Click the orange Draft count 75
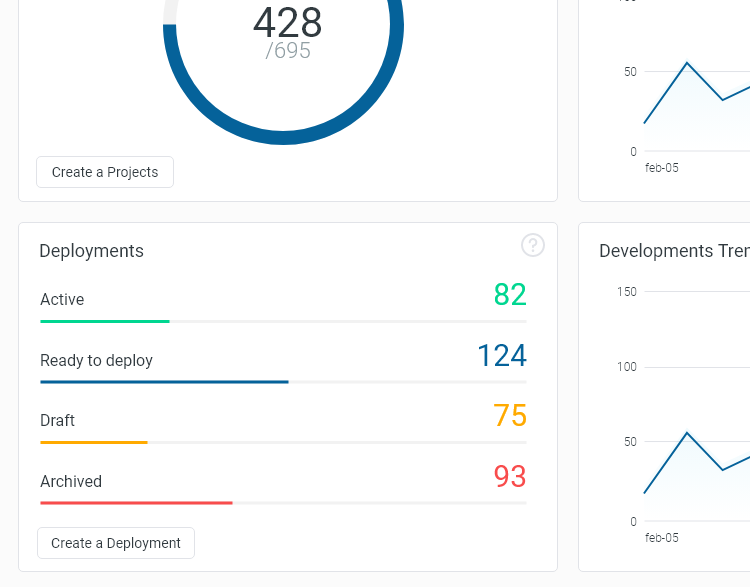The image size is (750, 587). pyautogui.click(x=510, y=416)
